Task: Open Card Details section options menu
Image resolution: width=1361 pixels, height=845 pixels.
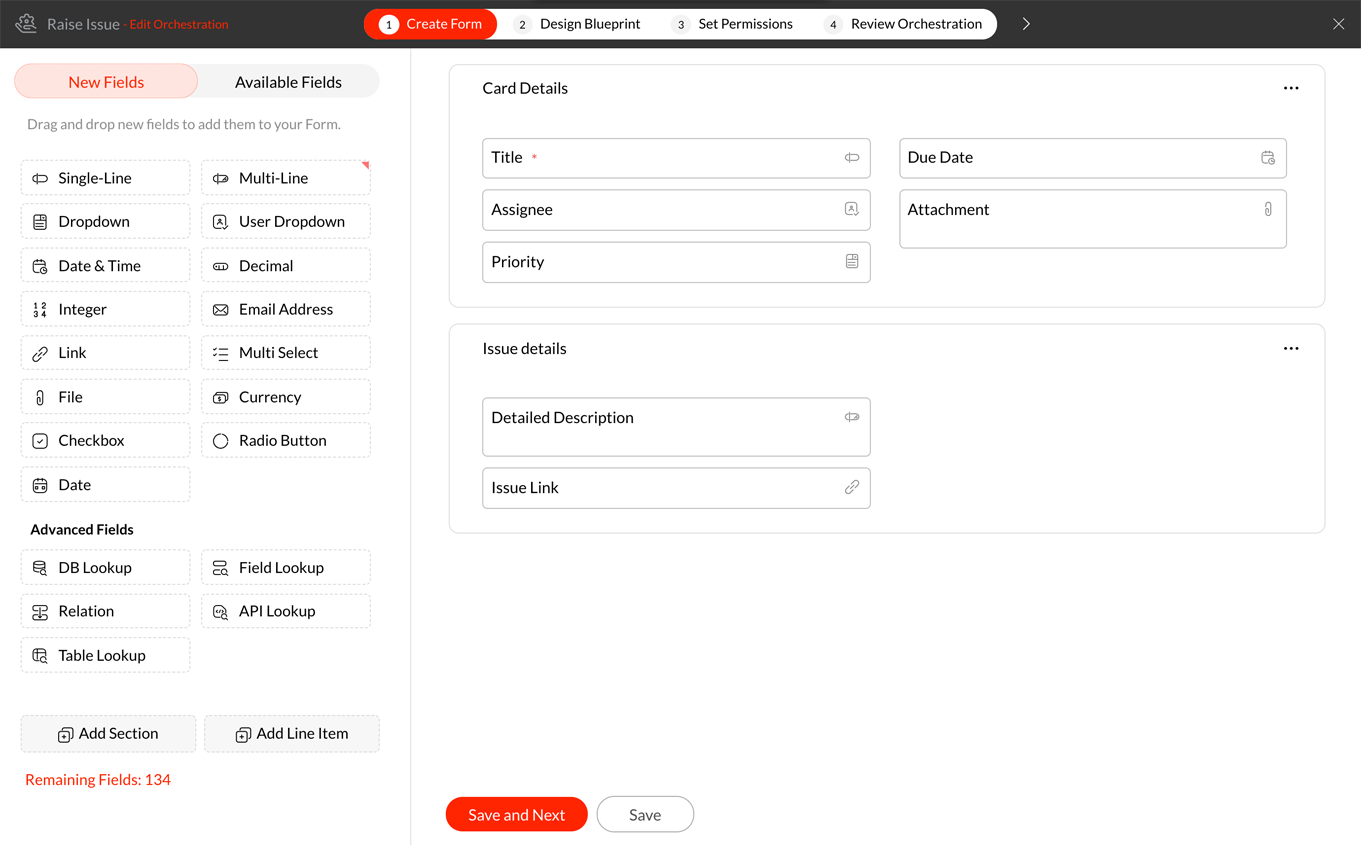Action: 1291,88
